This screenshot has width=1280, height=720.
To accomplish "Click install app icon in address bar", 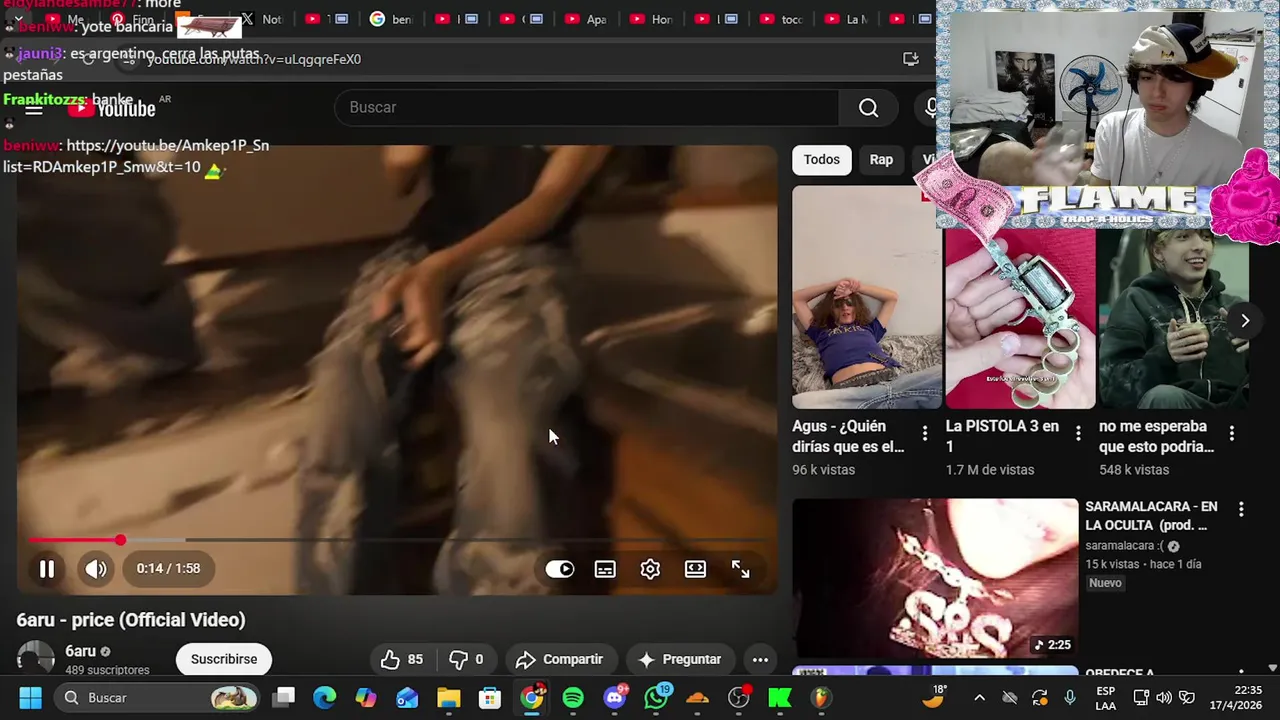I will pos(911,59).
